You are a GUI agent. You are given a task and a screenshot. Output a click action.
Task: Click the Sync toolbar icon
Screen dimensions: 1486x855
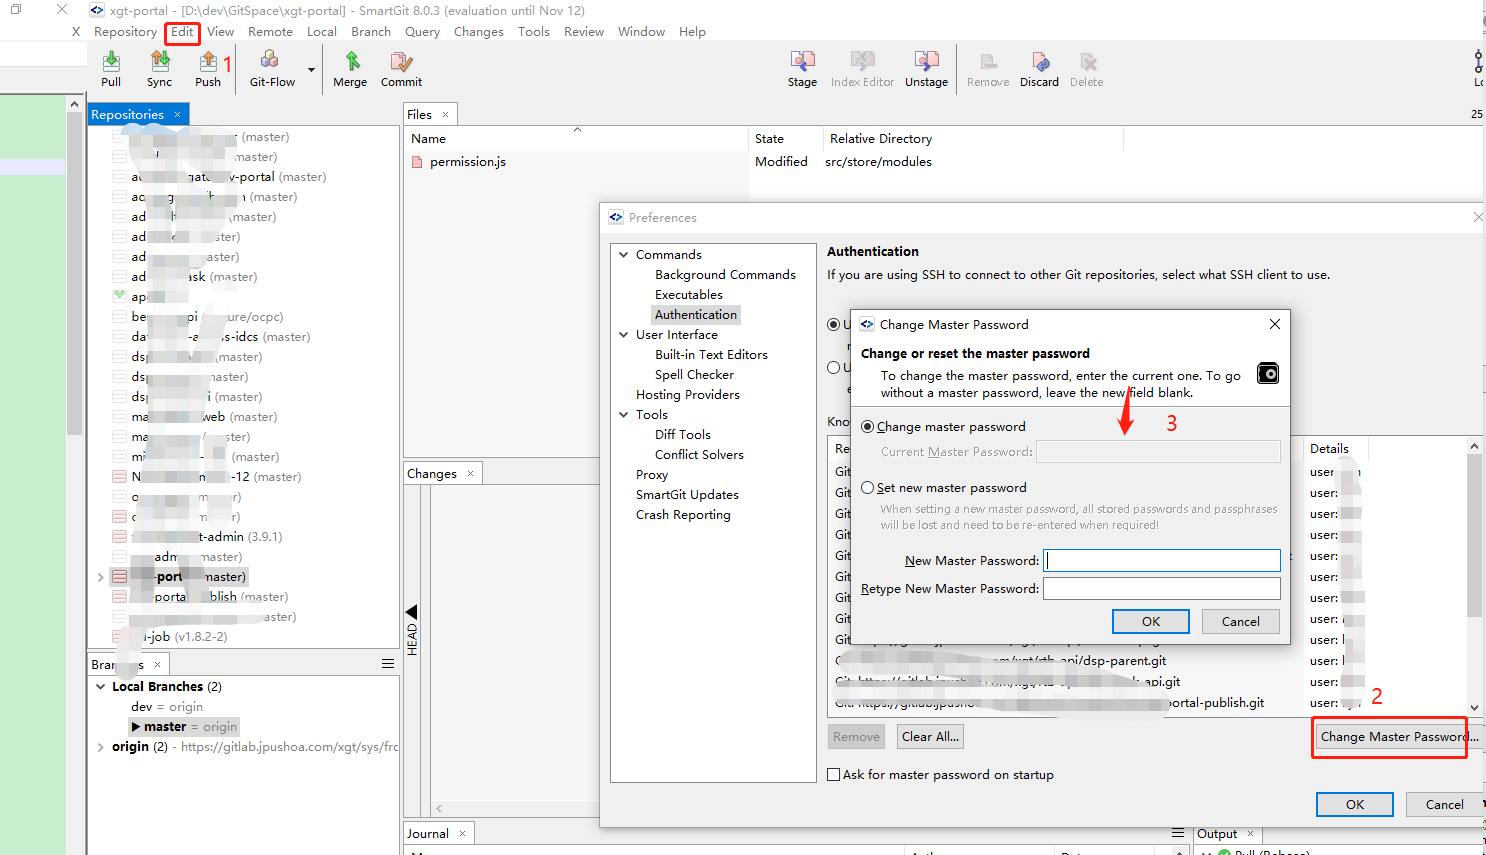click(159, 62)
